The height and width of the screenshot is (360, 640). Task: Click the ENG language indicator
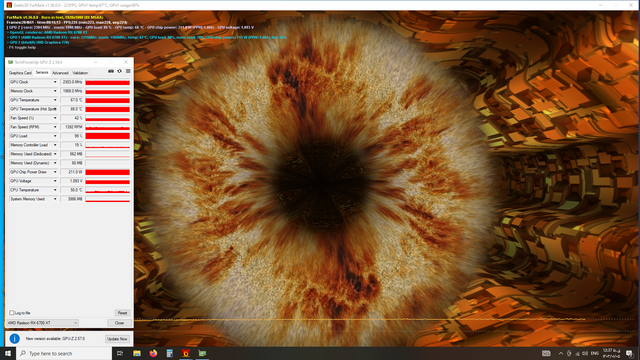click(x=595, y=353)
